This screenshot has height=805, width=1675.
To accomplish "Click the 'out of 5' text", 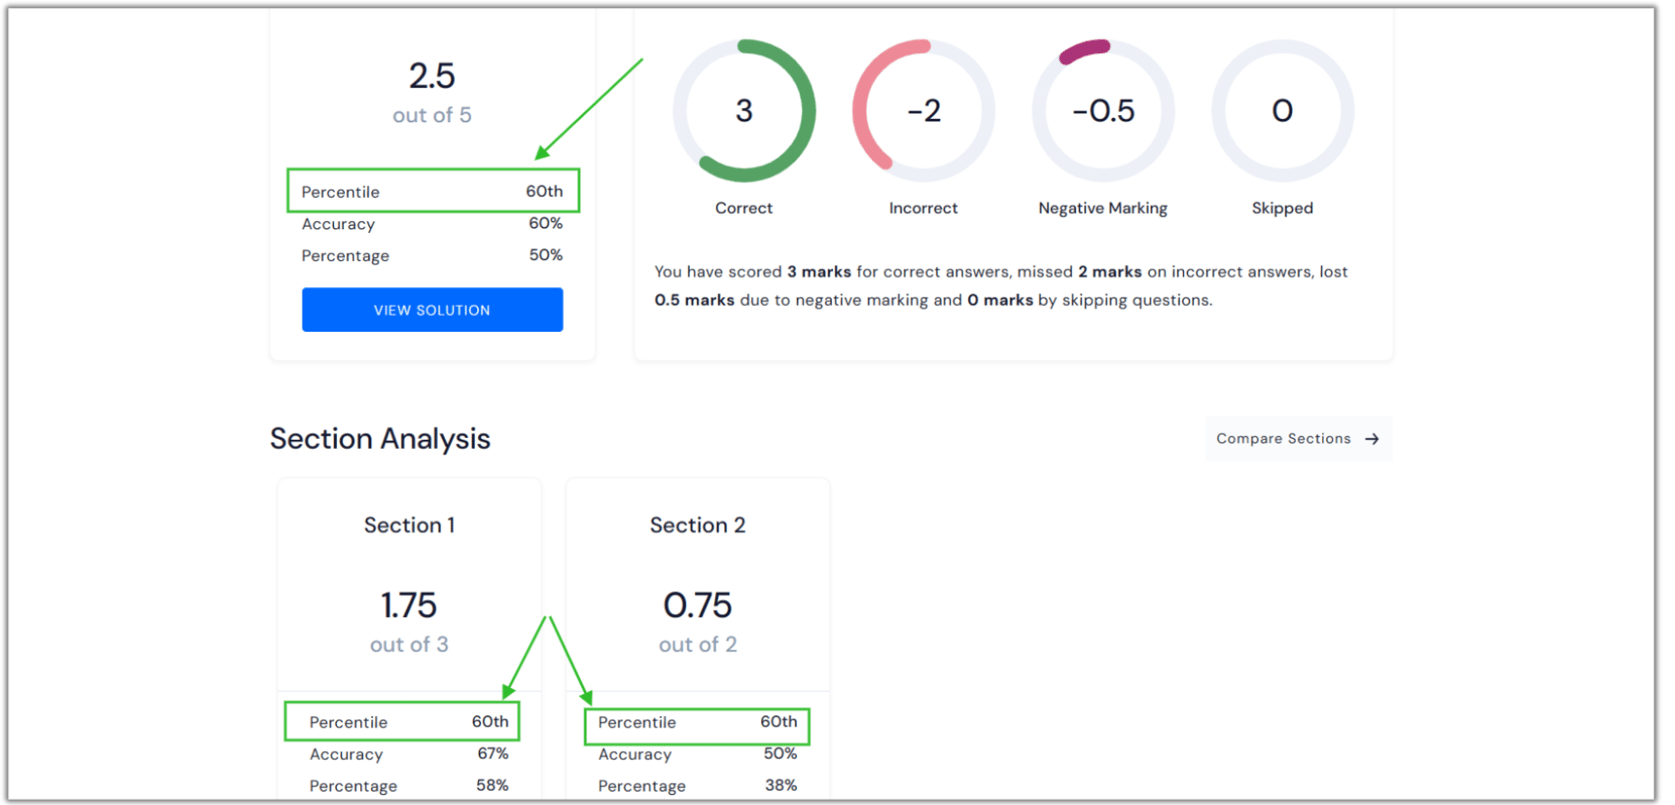I will point(432,115).
